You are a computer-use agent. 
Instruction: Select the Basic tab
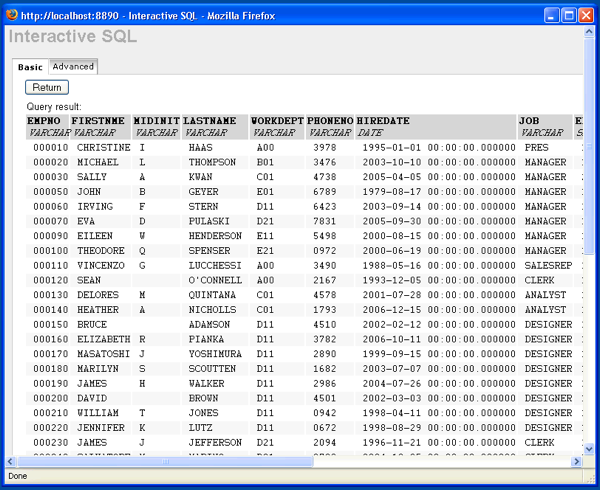pos(30,67)
